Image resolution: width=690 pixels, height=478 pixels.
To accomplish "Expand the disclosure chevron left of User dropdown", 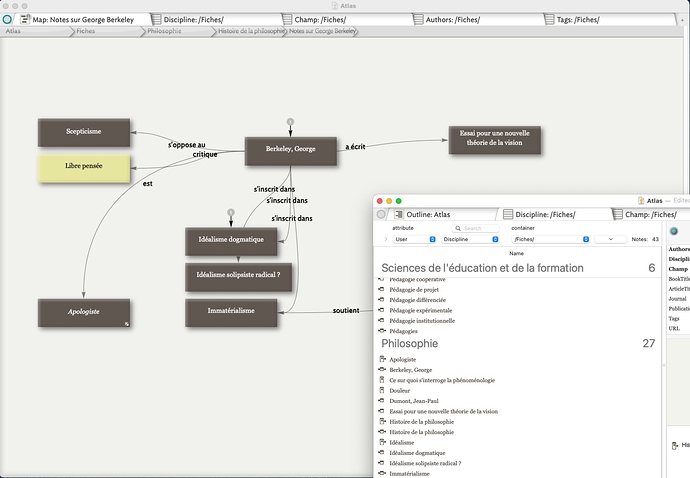I will tap(386, 239).
